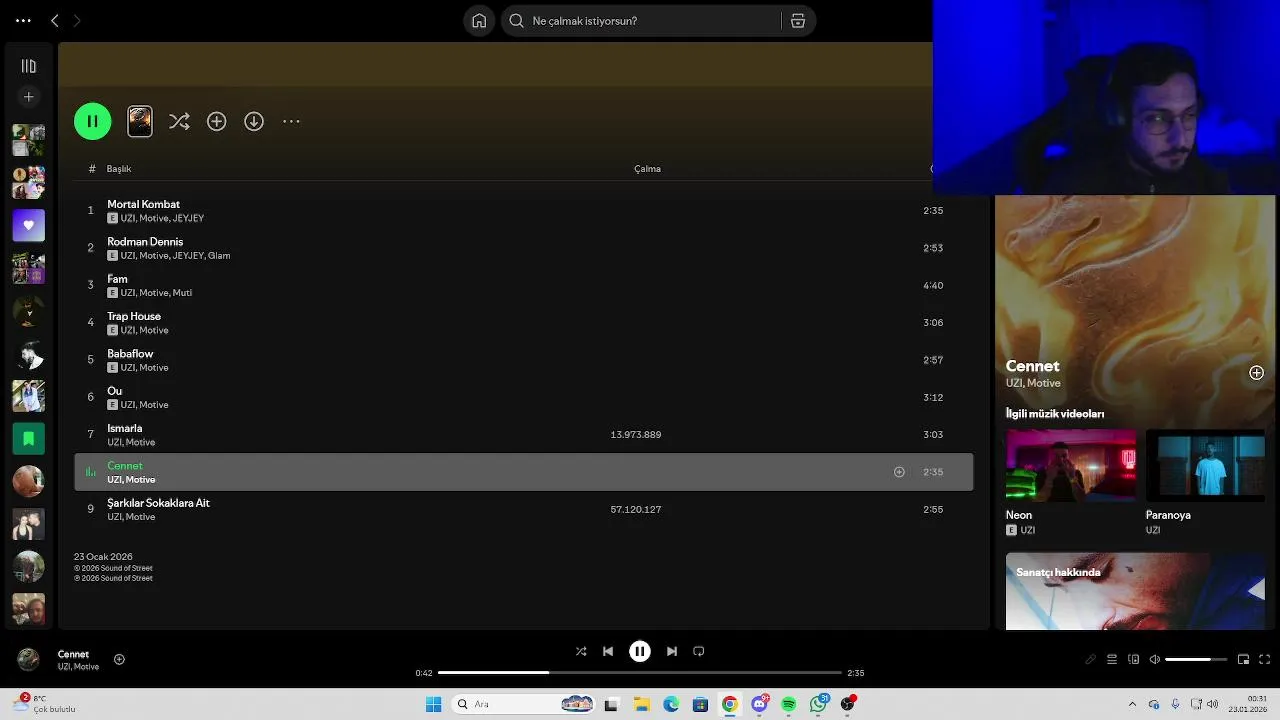Add current song via bottom bar plus icon
The image size is (1280, 720).
(119, 659)
